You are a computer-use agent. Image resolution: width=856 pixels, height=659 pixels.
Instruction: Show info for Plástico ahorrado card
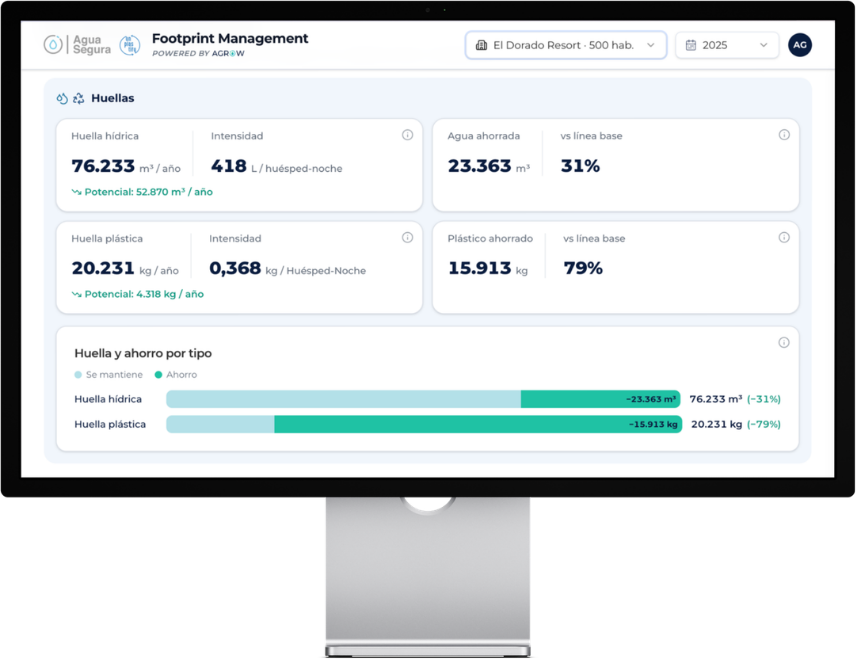coord(784,238)
